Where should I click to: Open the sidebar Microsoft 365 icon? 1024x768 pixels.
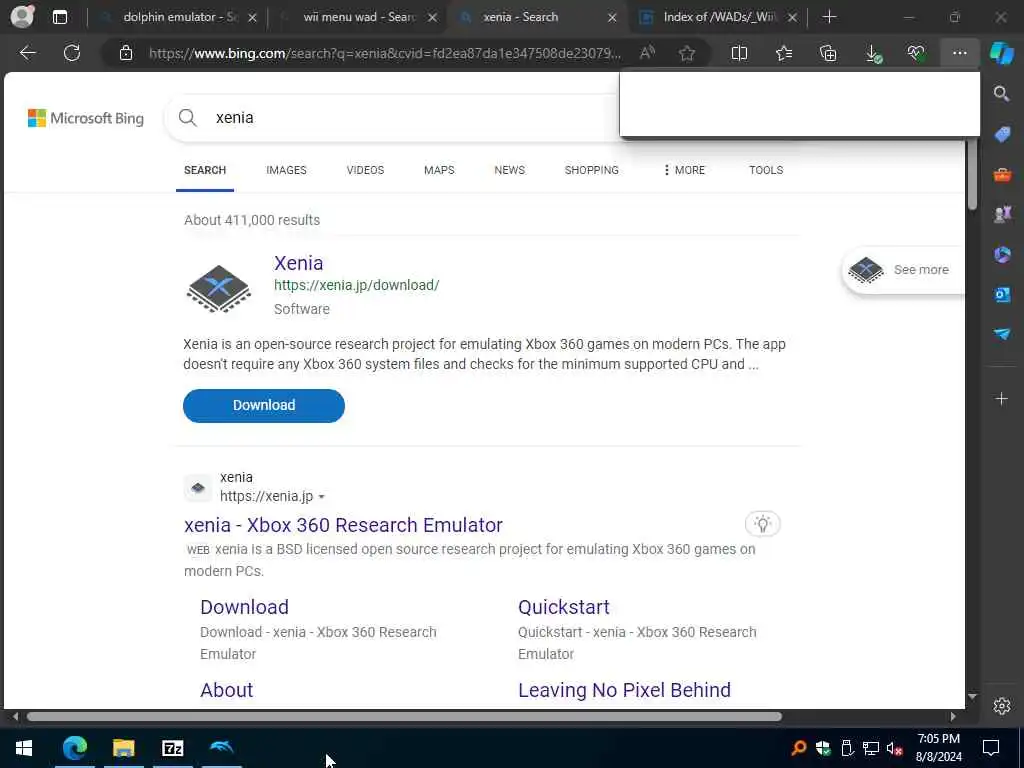(1002, 254)
